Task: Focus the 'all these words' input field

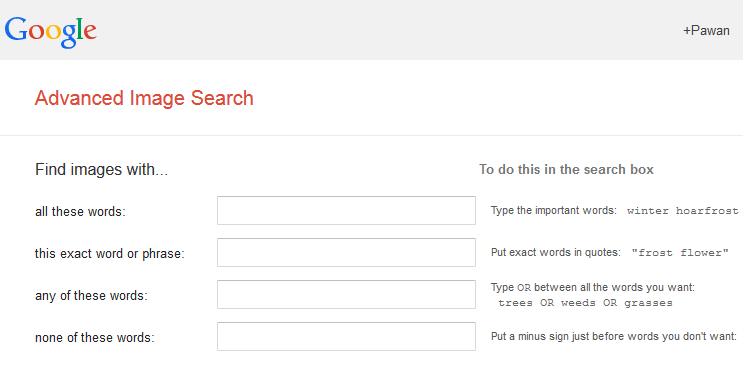Action: (x=346, y=210)
